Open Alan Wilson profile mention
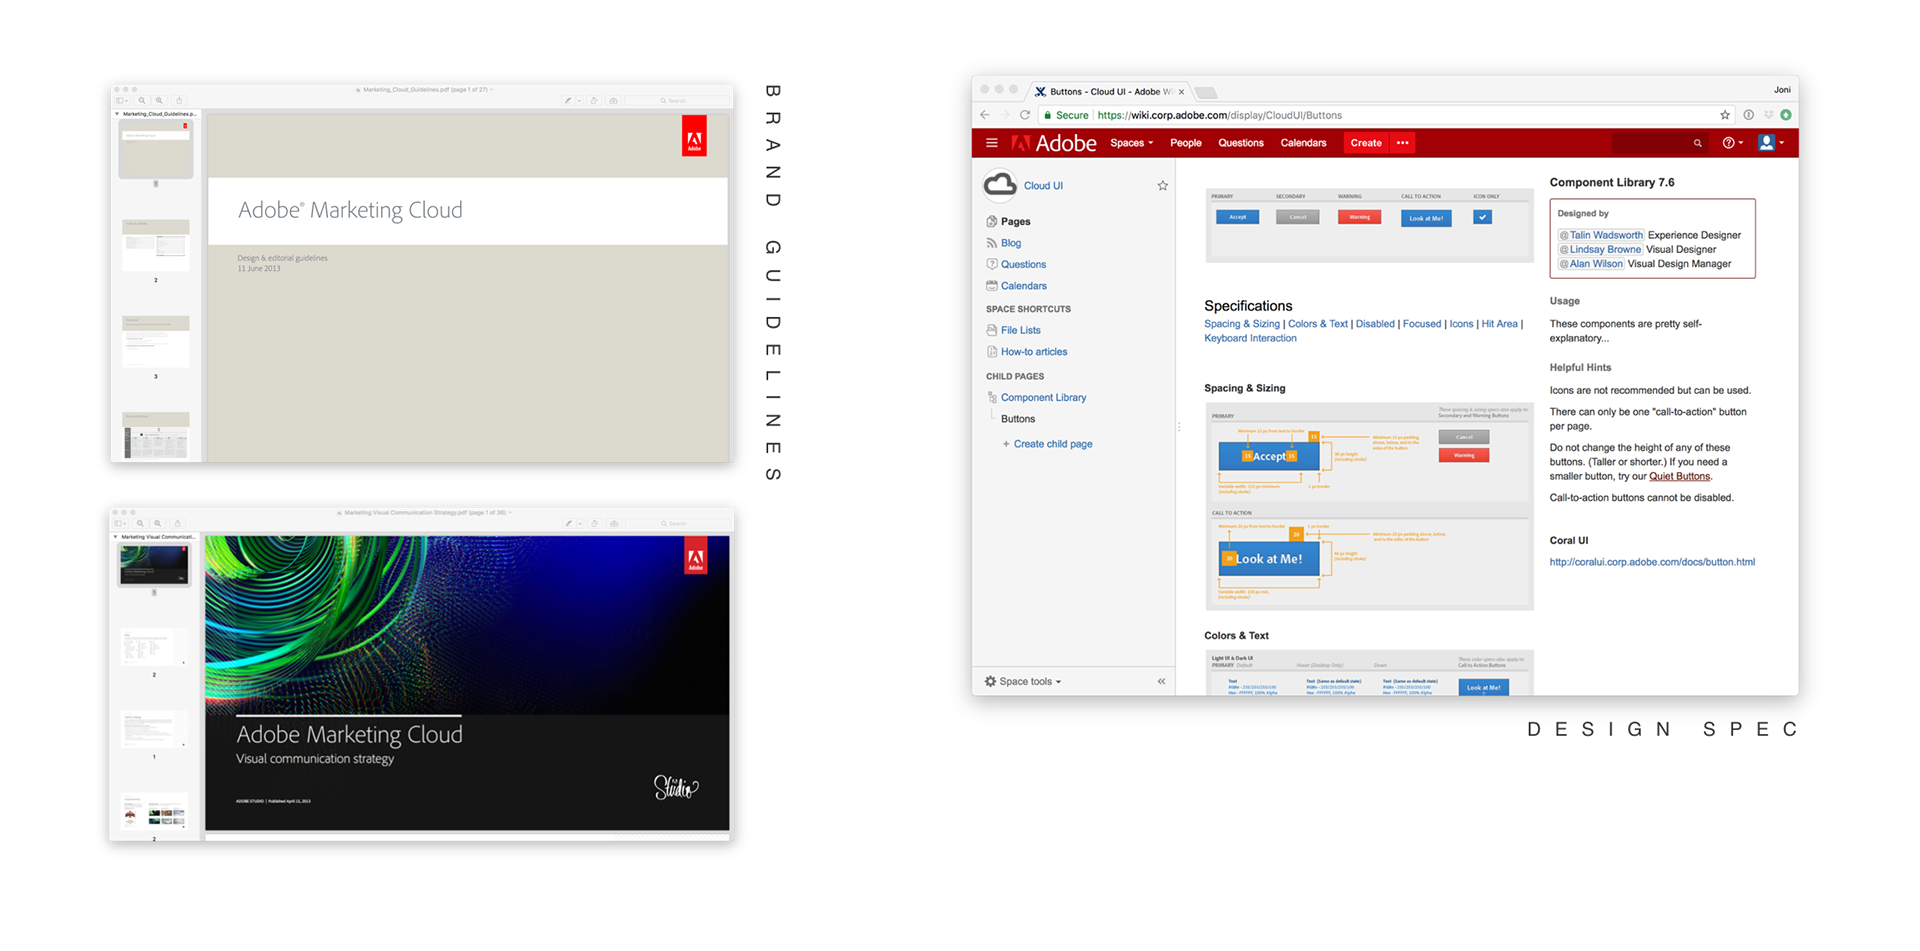Screen dimensions: 1920x951 [1591, 264]
